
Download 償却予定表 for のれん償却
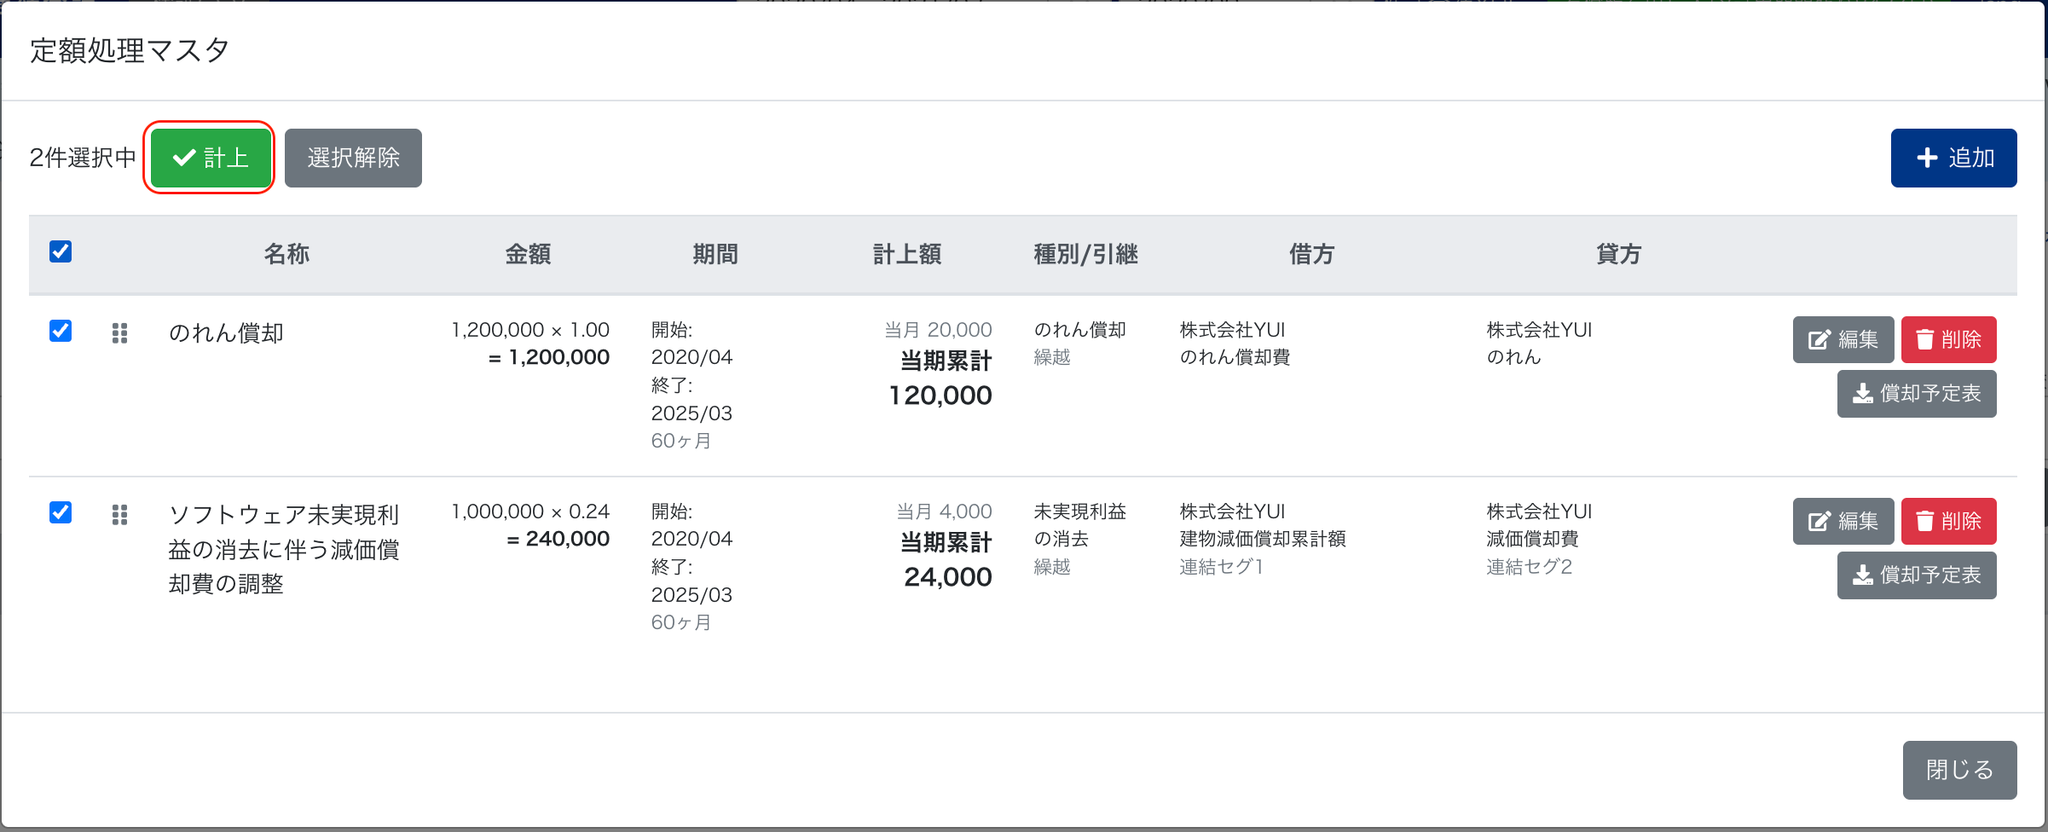point(1916,394)
